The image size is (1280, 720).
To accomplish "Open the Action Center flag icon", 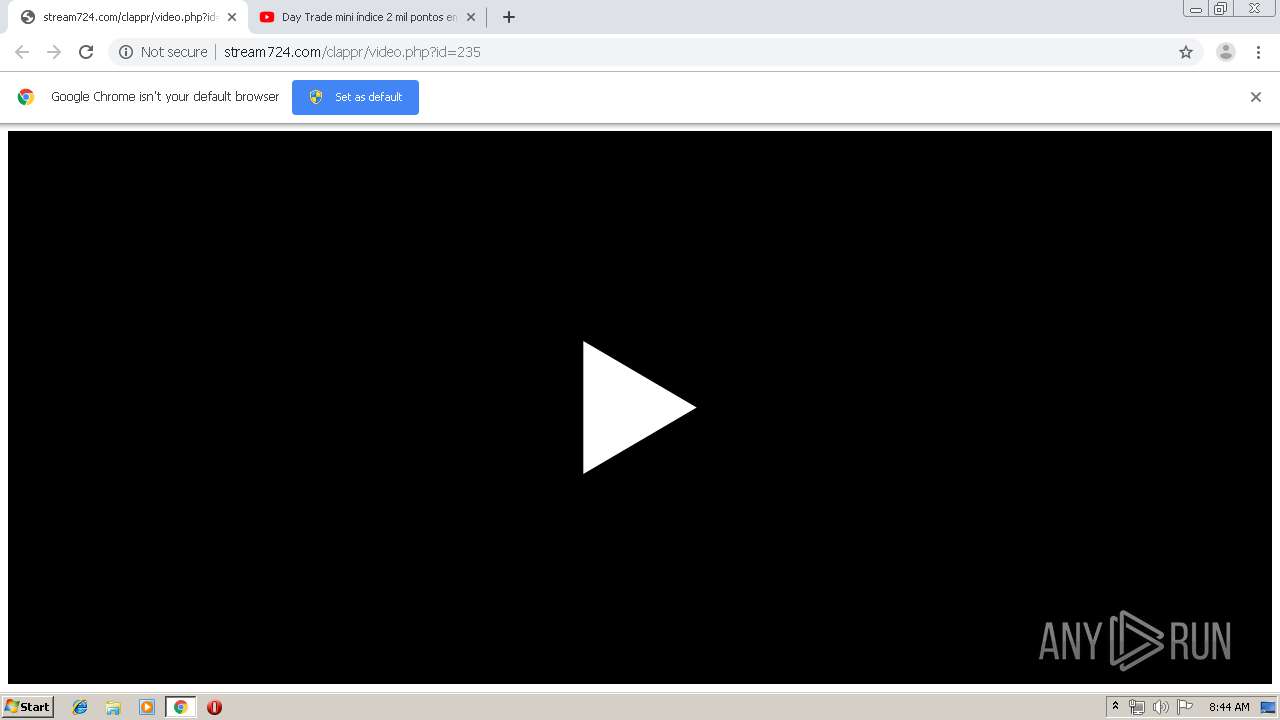I will pos(1185,707).
